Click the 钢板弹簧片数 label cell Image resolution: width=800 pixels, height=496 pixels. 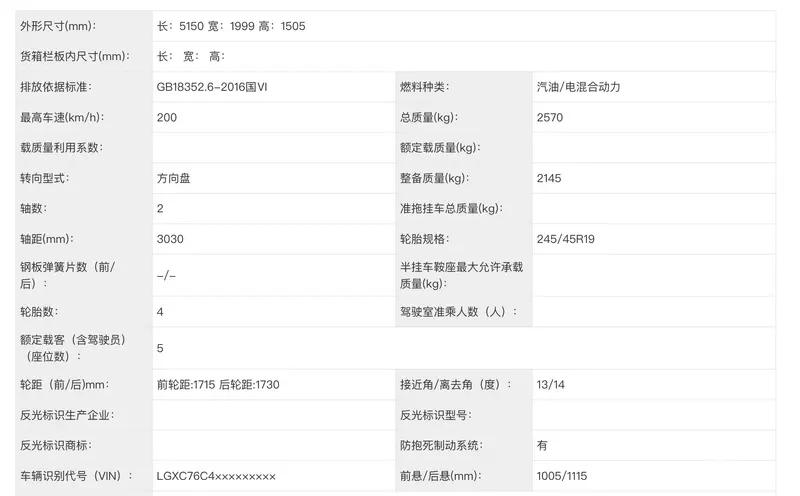68,275
